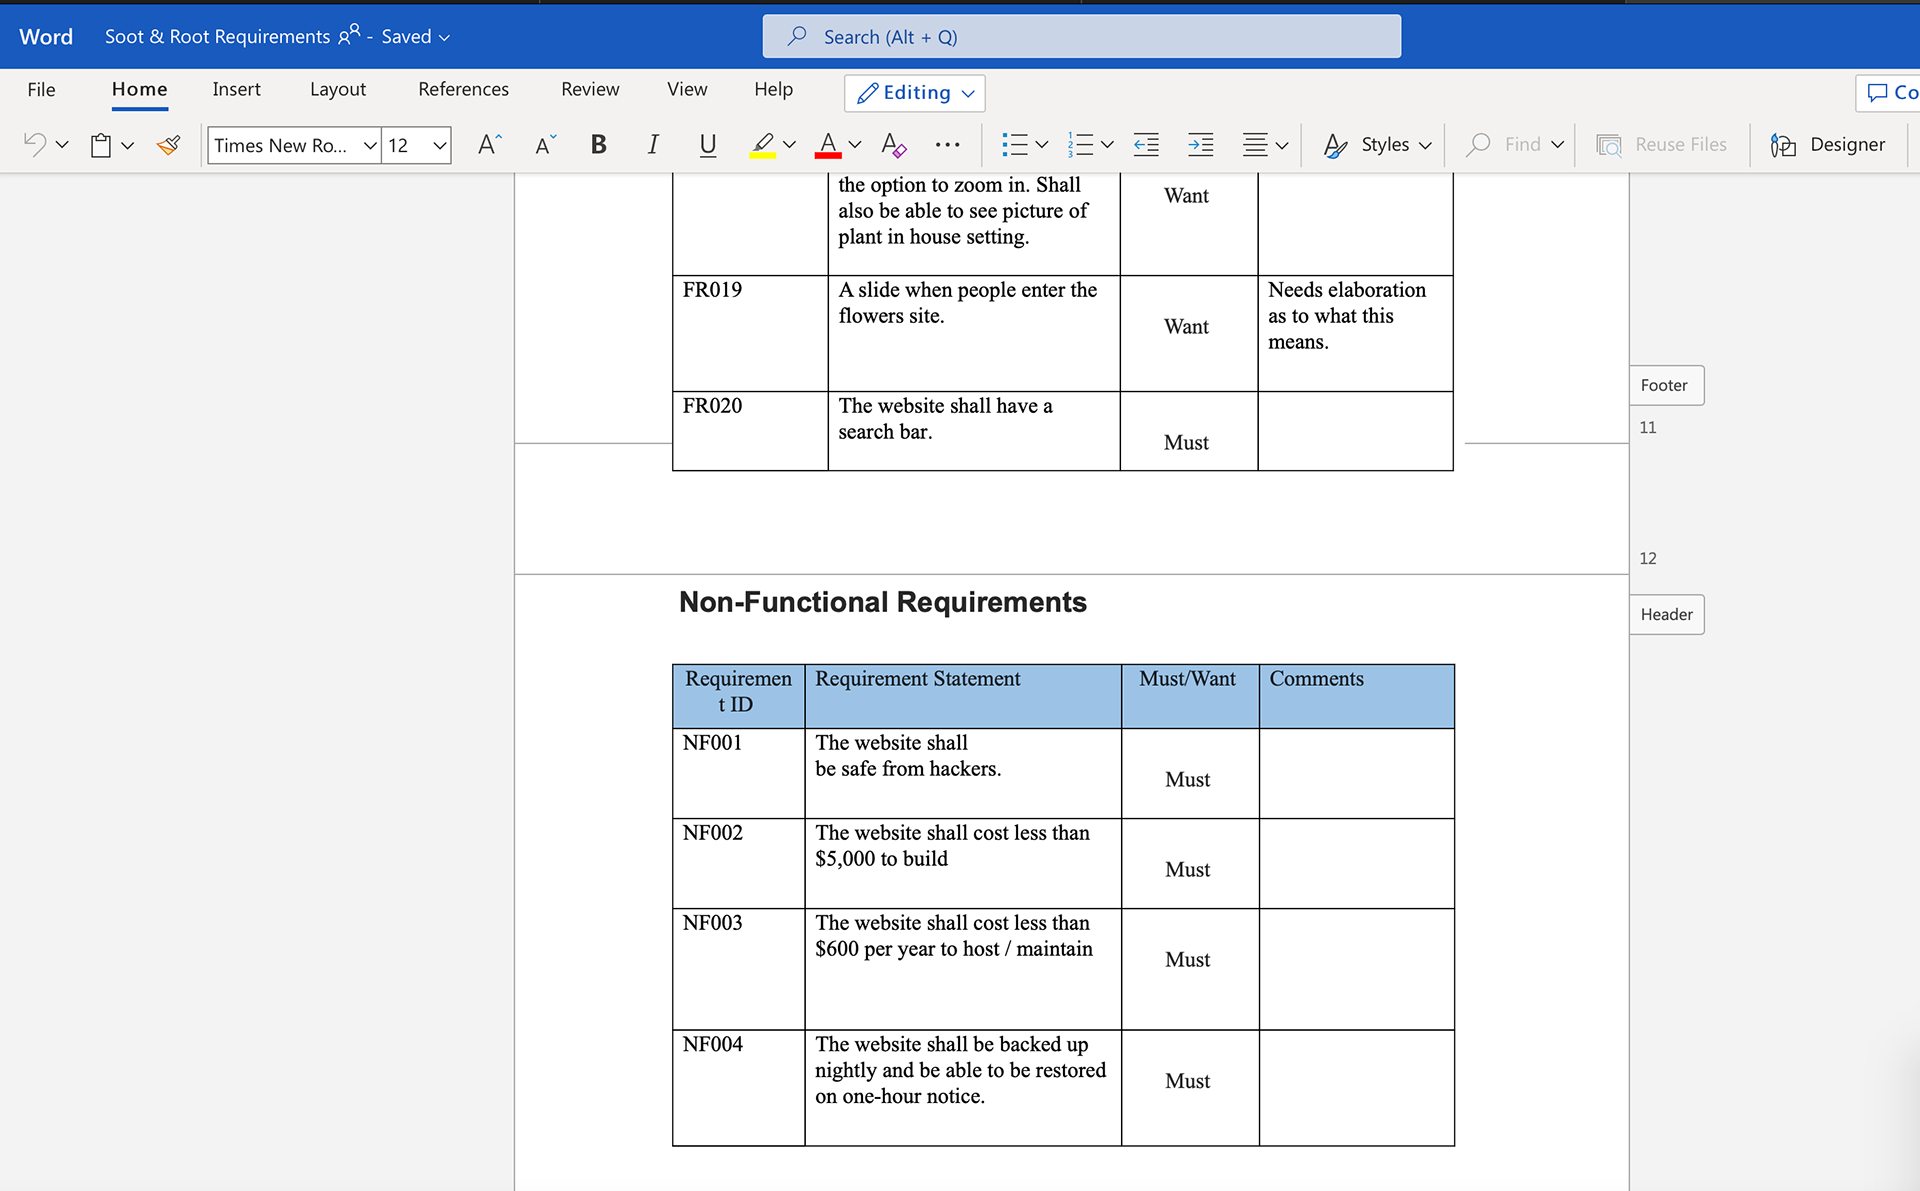This screenshot has height=1191, width=1920.
Task: Apply the yellow text highlight color
Action: coord(763,145)
